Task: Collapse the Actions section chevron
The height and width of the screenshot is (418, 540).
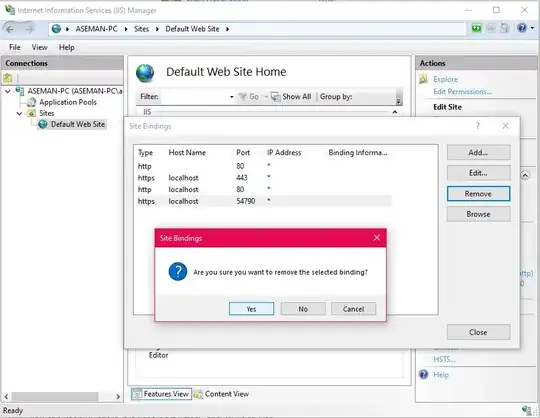Action: (525, 175)
